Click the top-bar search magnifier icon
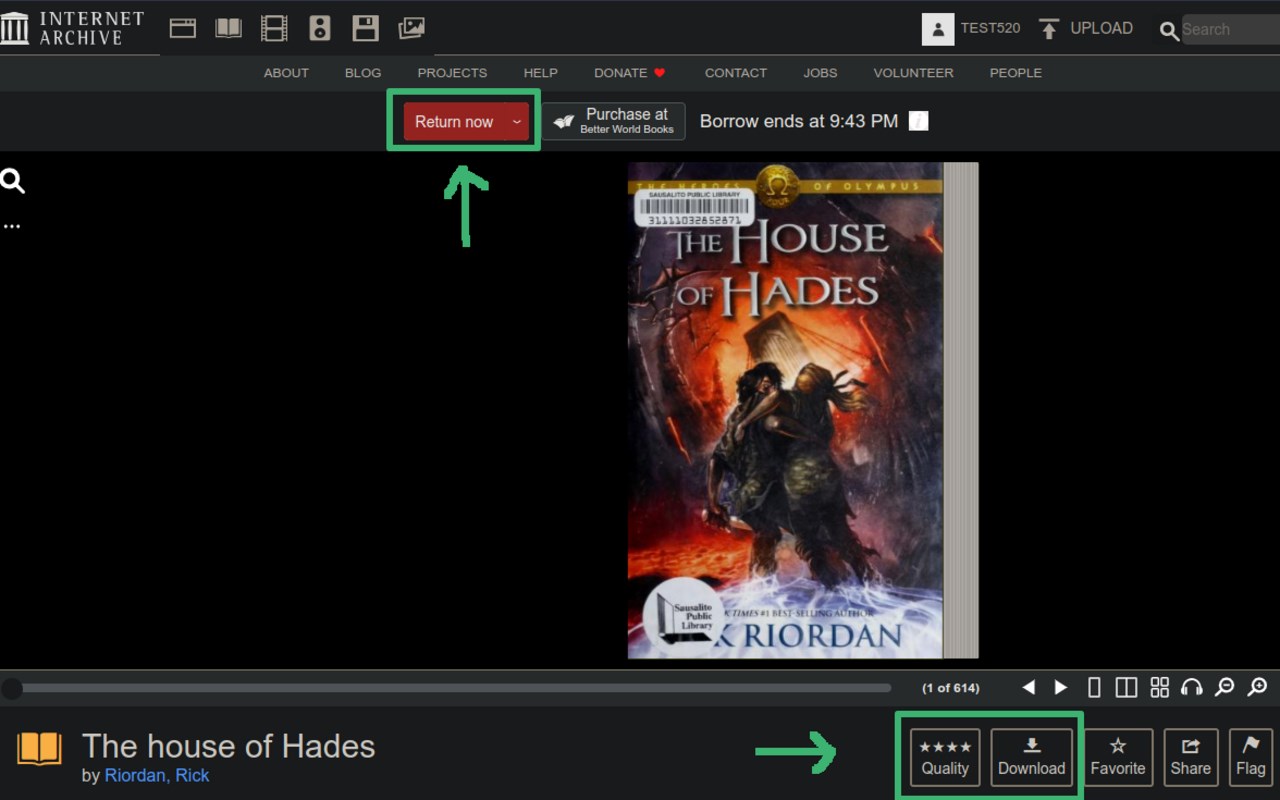1280x800 pixels. coord(1169,31)
